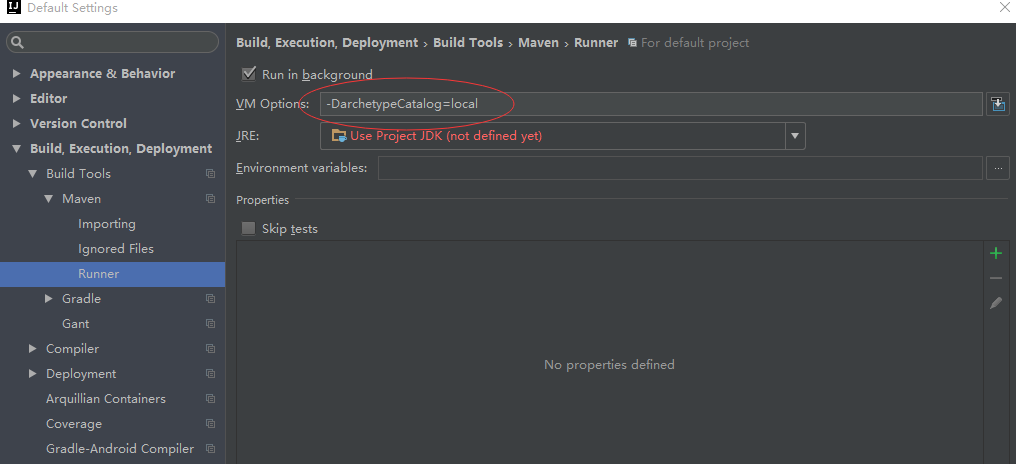Open the Environment variables browse button
This screenshot has height=464, width=1016.
998,168
